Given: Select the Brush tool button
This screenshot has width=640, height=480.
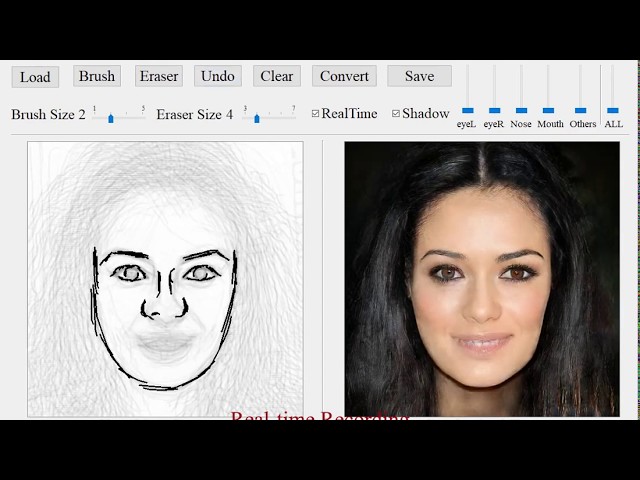Looking at the screenshot, I should pyautogui.click(x=97, y=76).
